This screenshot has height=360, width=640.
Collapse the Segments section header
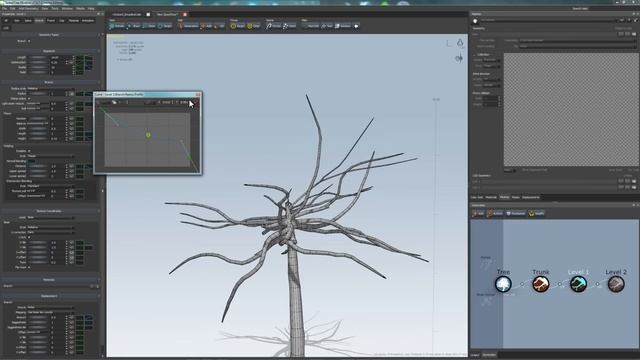tap(50, 51)
